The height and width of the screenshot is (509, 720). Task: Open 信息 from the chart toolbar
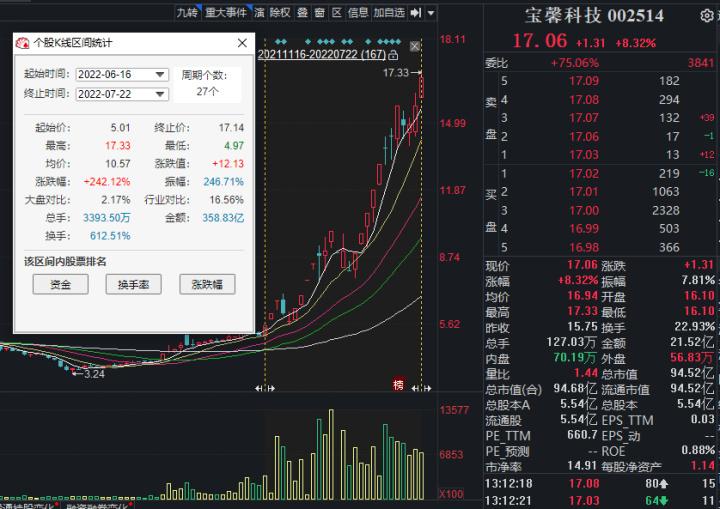358,12
